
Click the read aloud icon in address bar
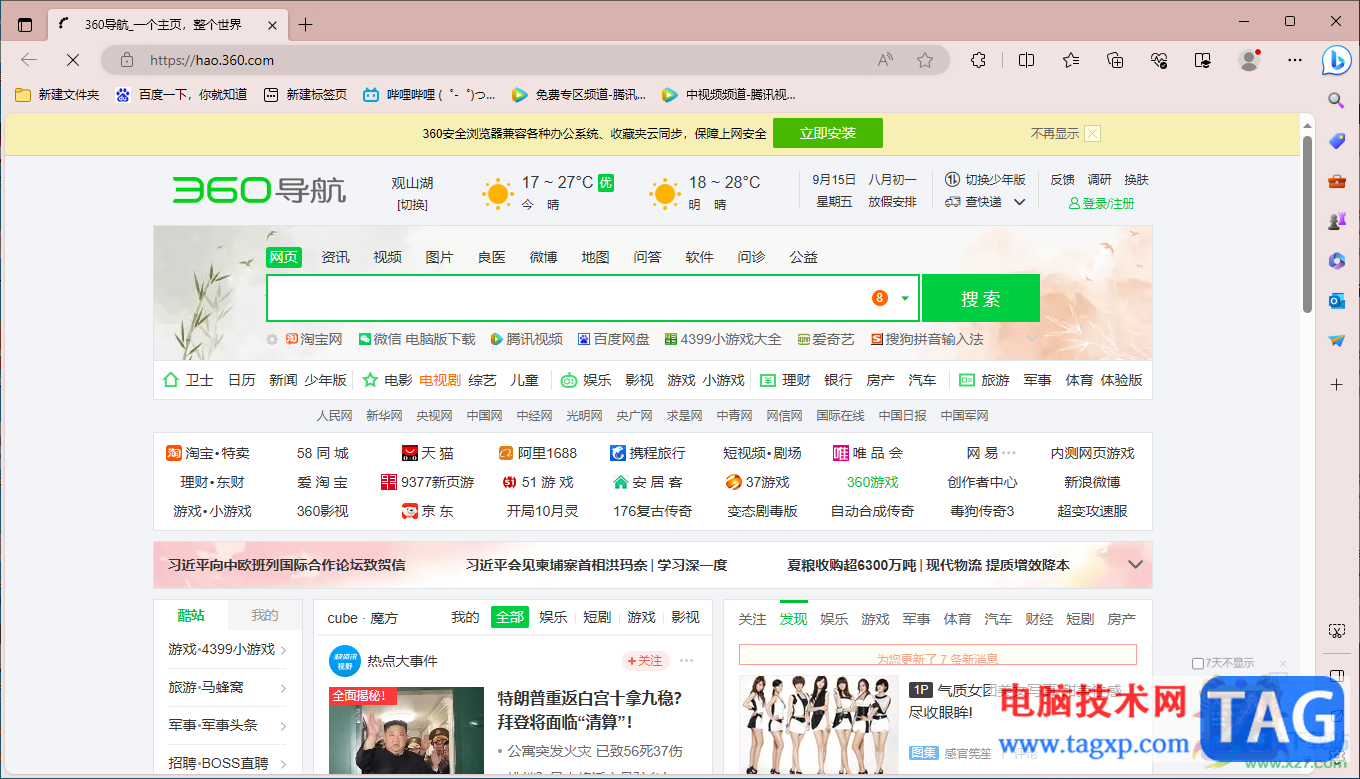click(885, 60)
